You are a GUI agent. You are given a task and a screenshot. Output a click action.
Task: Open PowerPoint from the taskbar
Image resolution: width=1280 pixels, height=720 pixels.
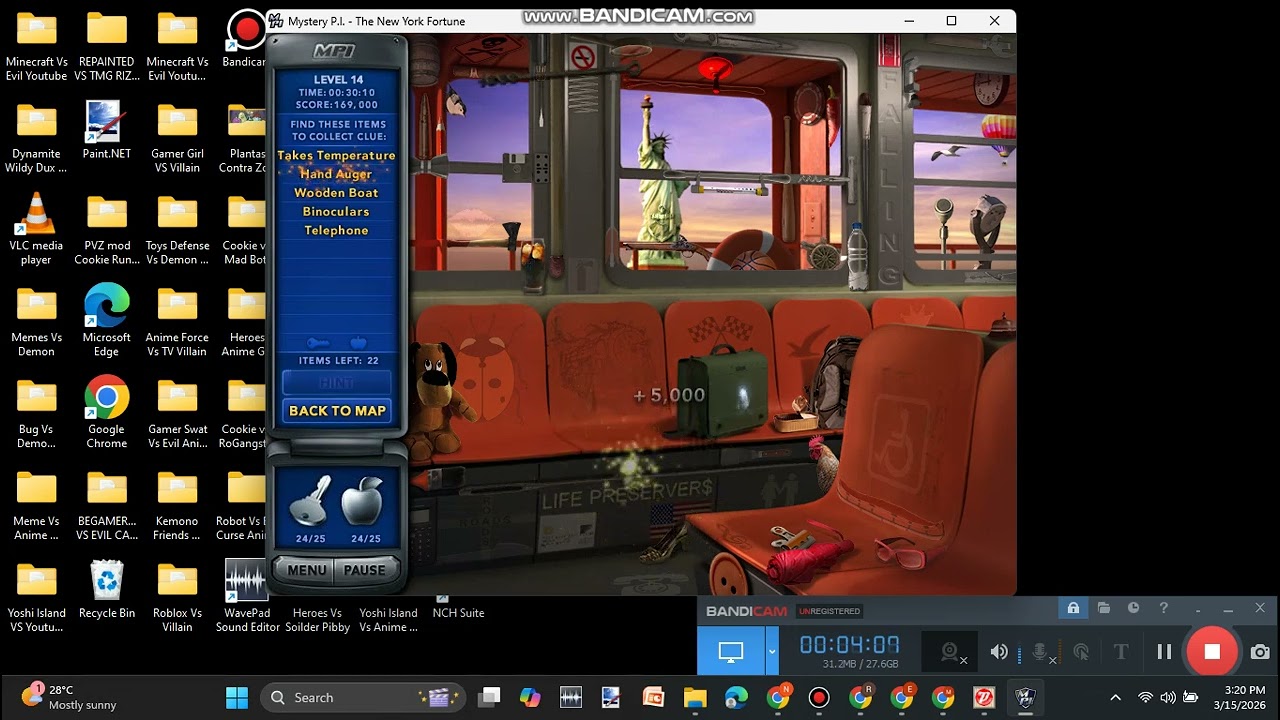653,697
